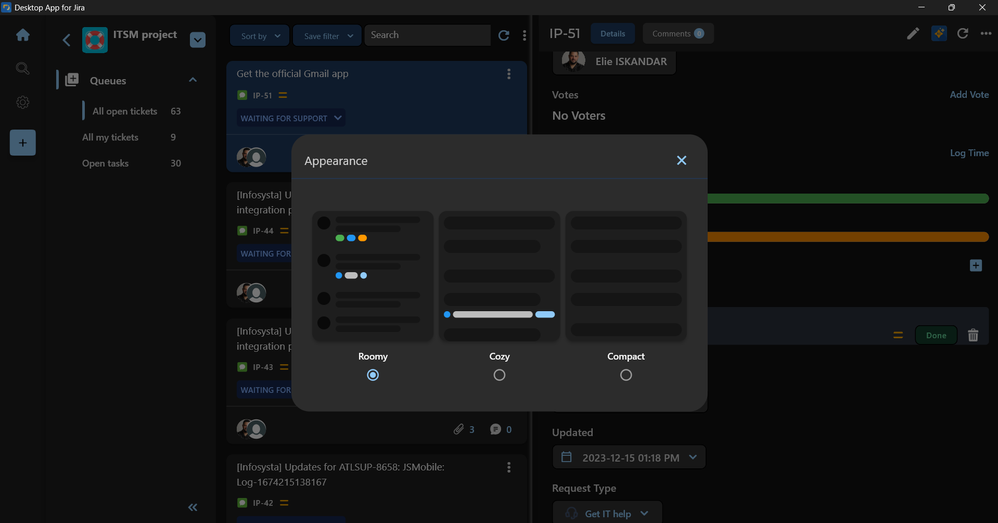Click the assignee avatars on IP-51 card
The width and height of the screenshot is (998, 523).
pyautogui.click(x=251, y=157)
